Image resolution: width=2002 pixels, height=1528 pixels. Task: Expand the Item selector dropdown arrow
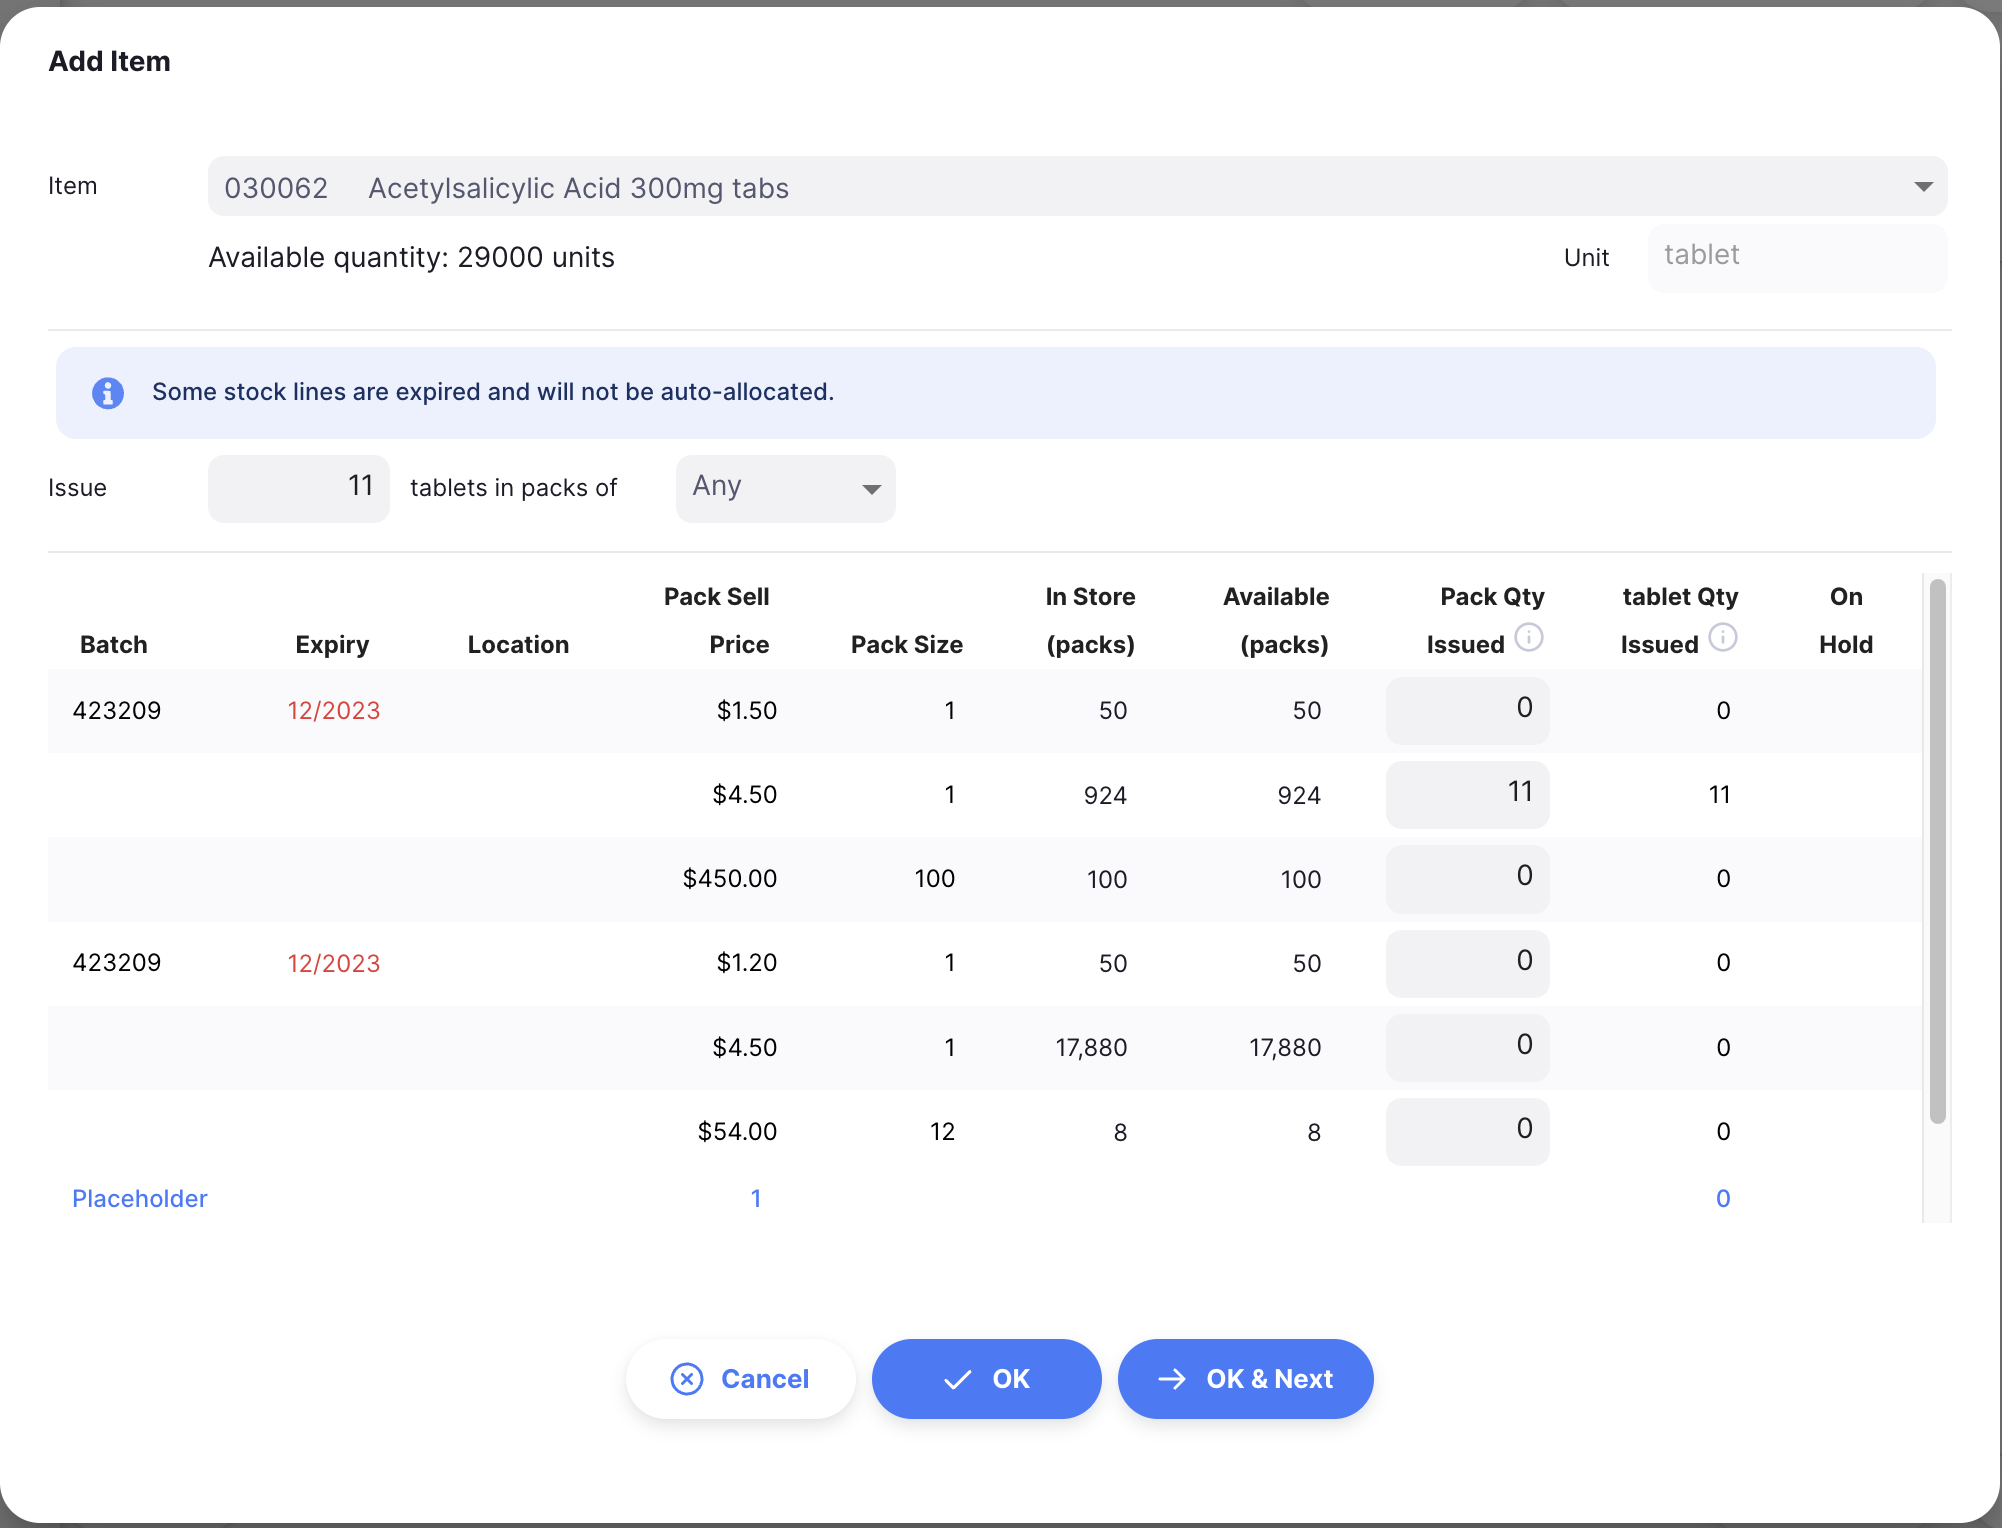coord(1923,187)
